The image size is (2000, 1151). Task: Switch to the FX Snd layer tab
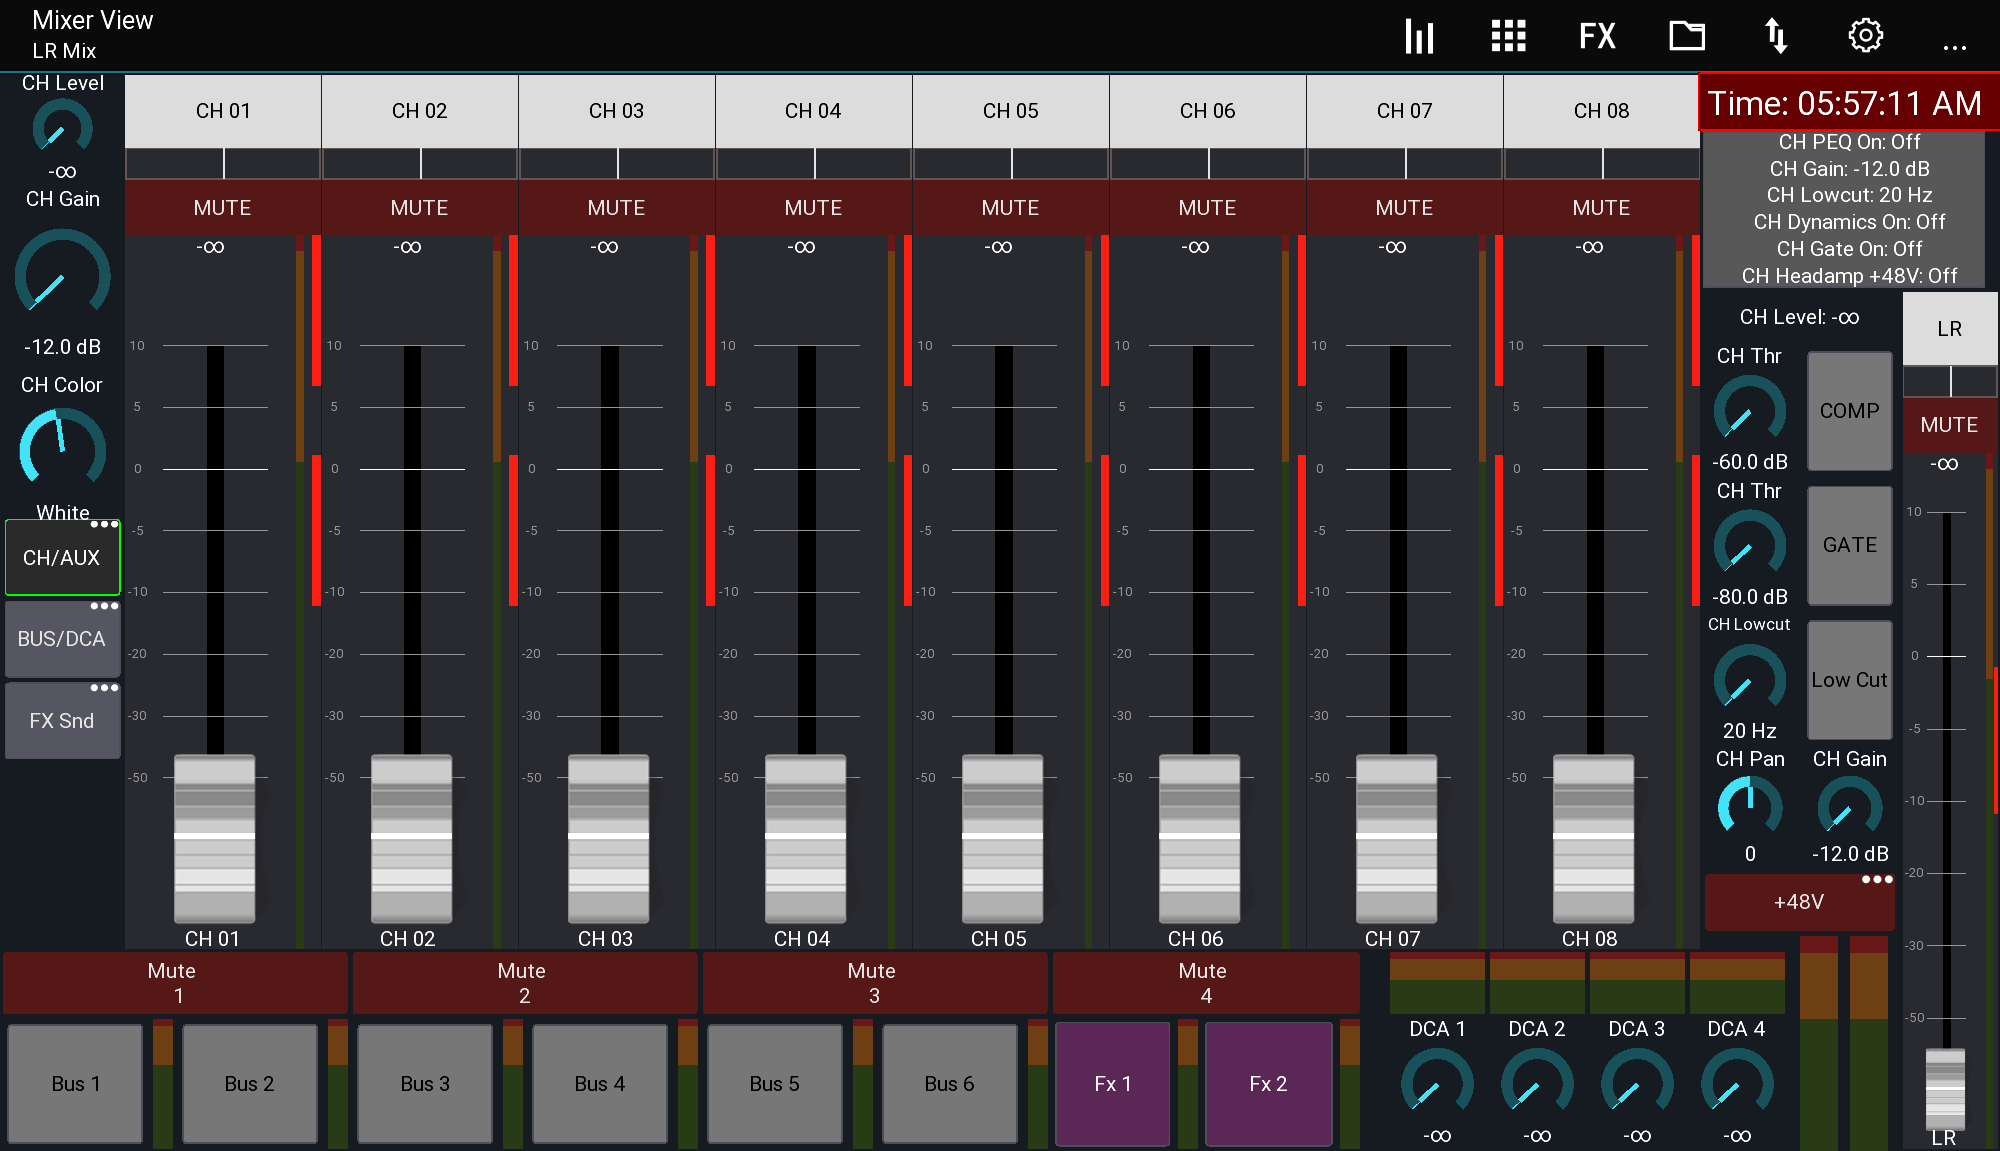(62, 720)
